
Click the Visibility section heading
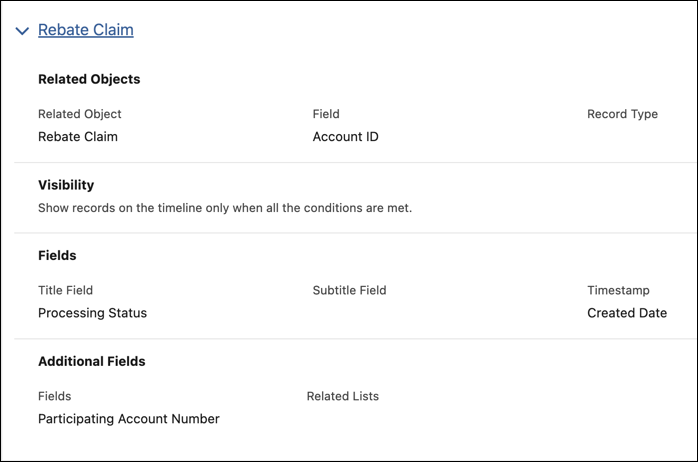tap(66, 185)
